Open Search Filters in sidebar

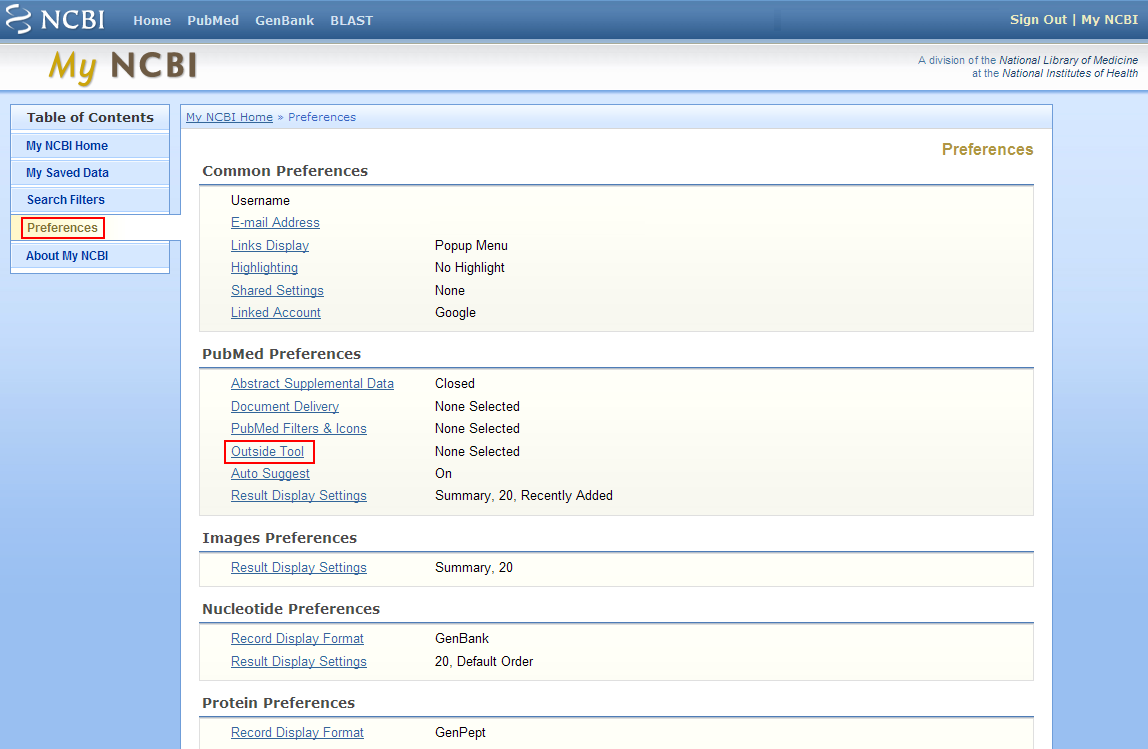click(x=66, y=200)
